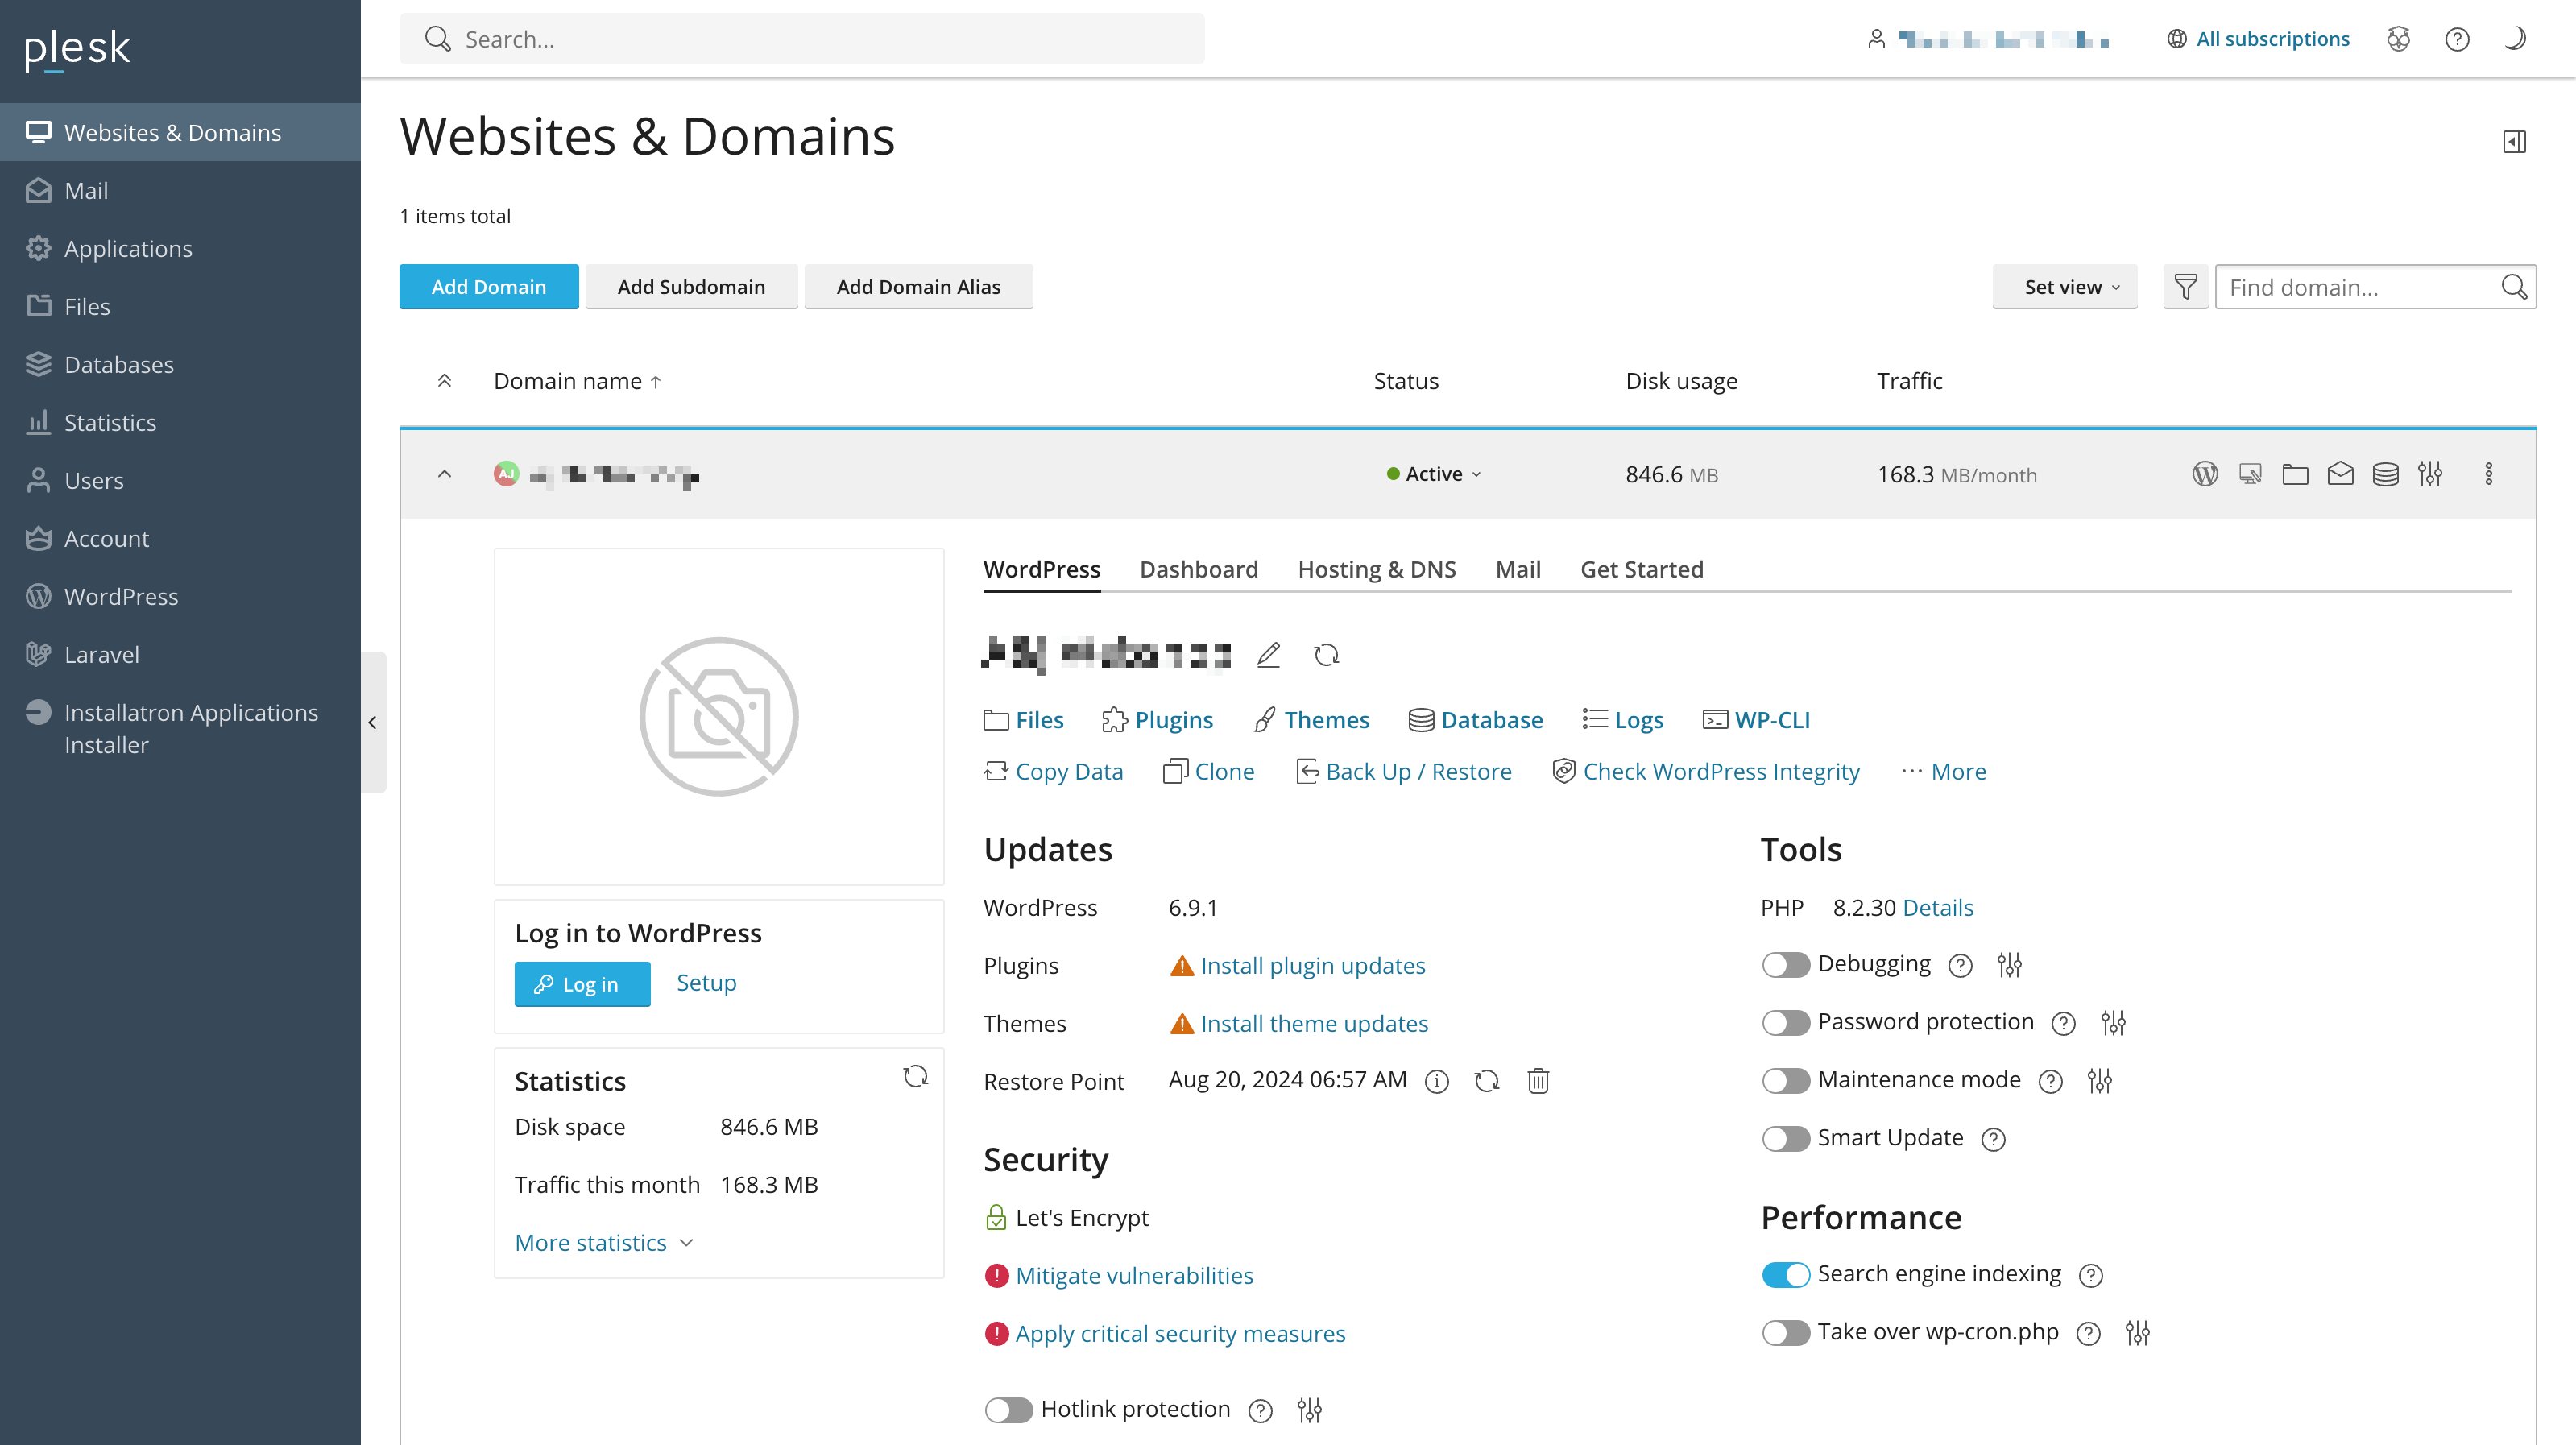Disable Search engine indexing
Viewport: 2576px width, 1445px height.
pos(1785,1275)
